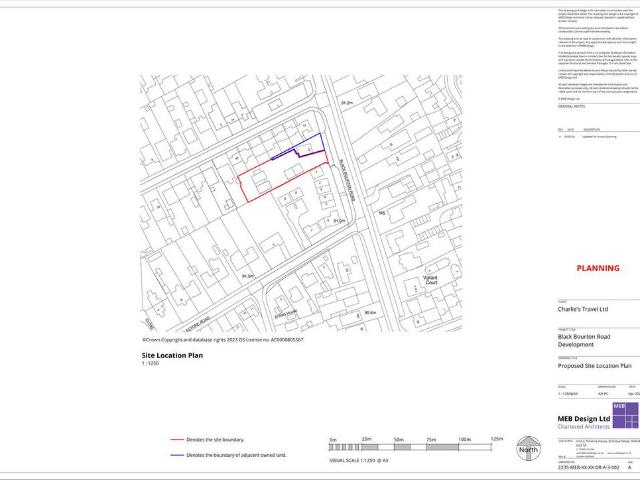Viewport: 640px width, 480px height.
Task: Click the visual scale bar graphic
Action: pos(410,447)
